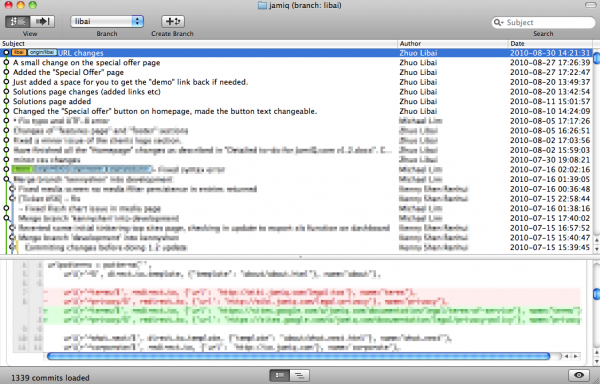Select the commit dated 2010-07-15 22:58:44

pyautogui.click(x=296, y=199)
